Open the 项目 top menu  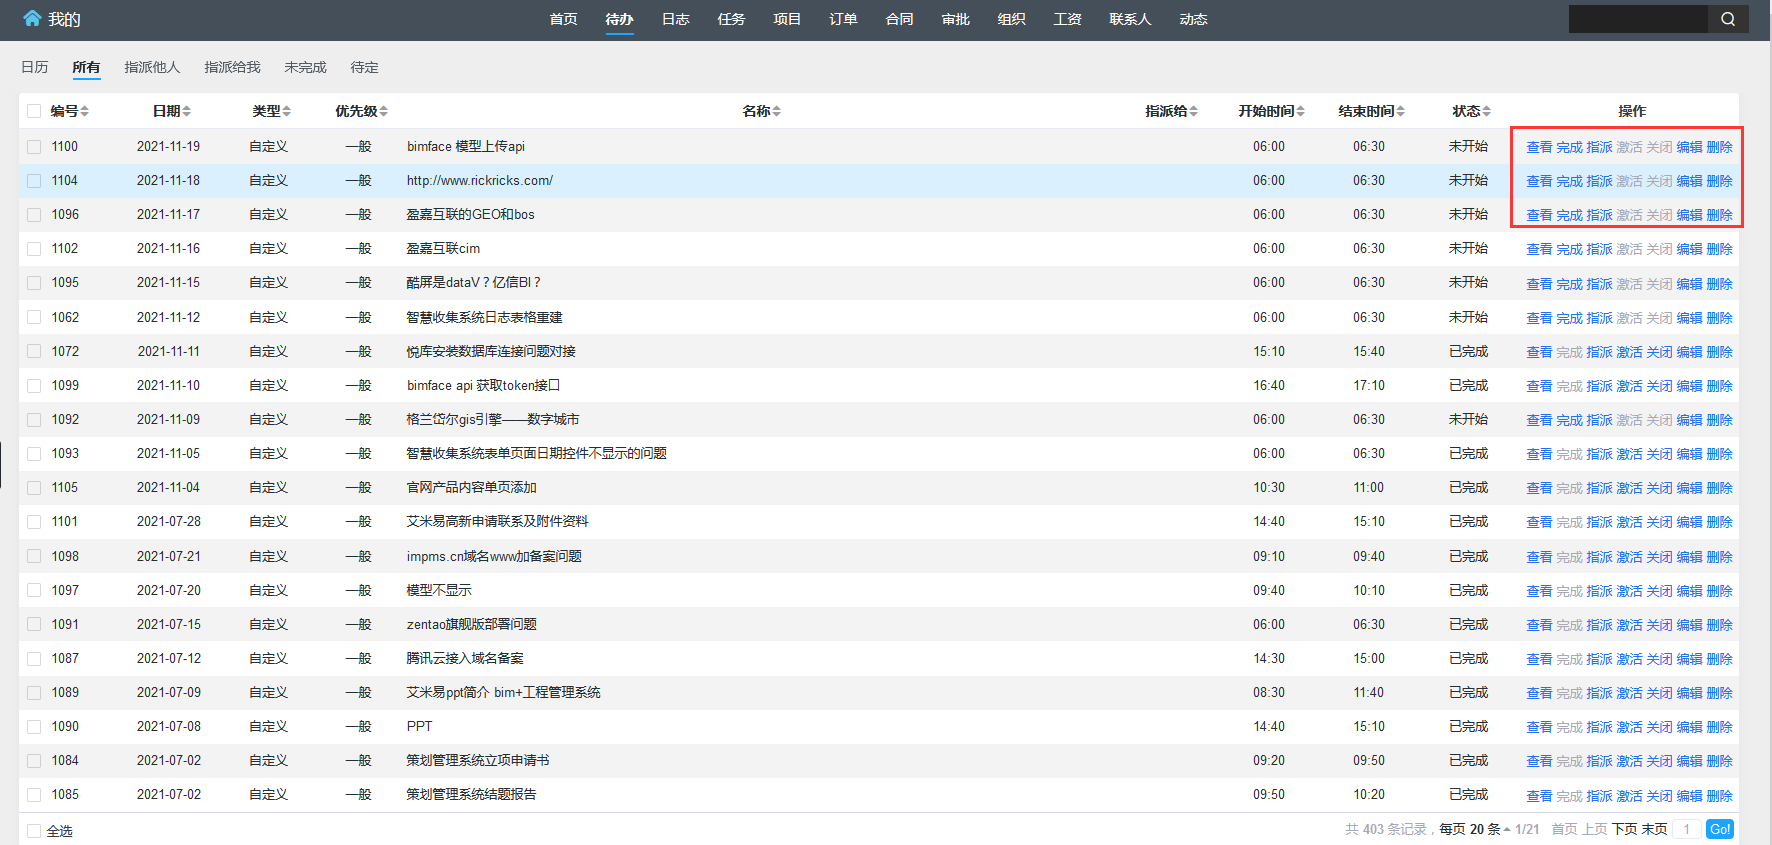pos(787,19)
